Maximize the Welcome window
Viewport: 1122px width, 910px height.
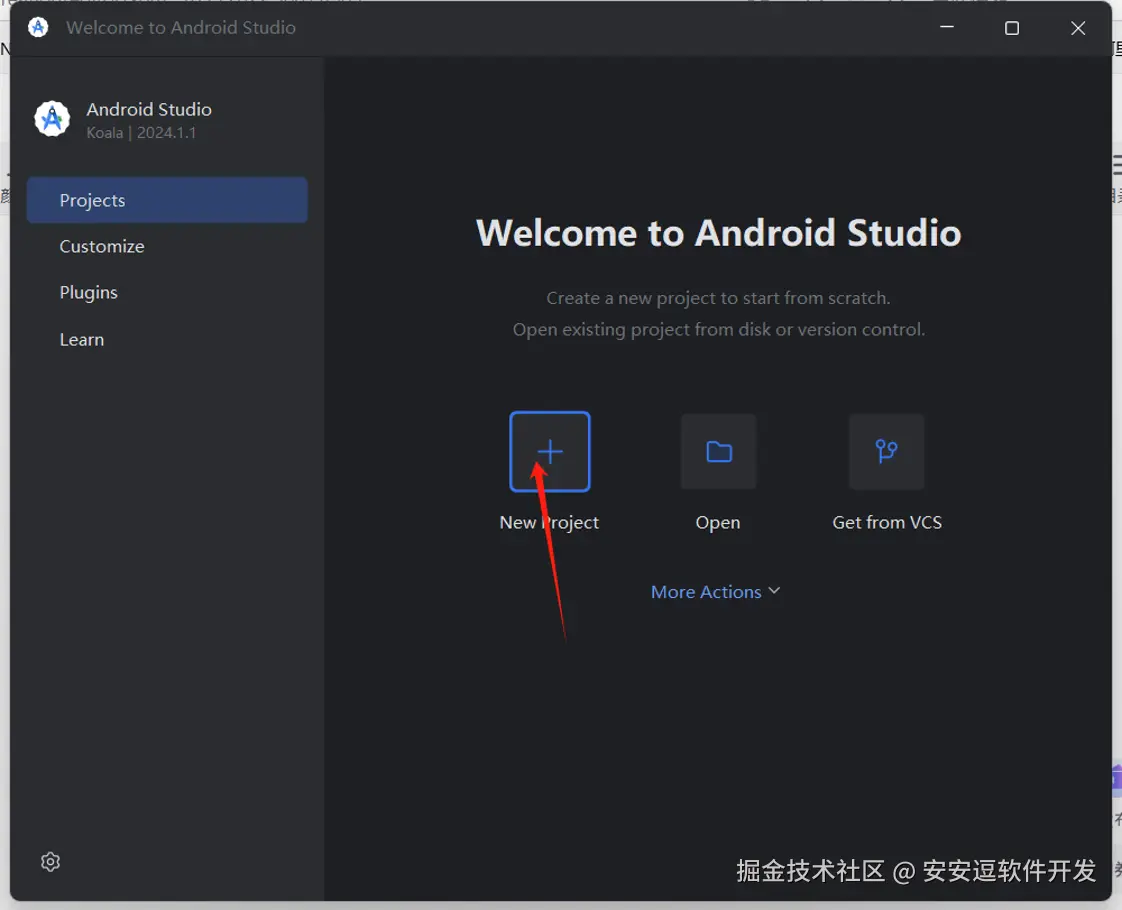coord(1012,28)
